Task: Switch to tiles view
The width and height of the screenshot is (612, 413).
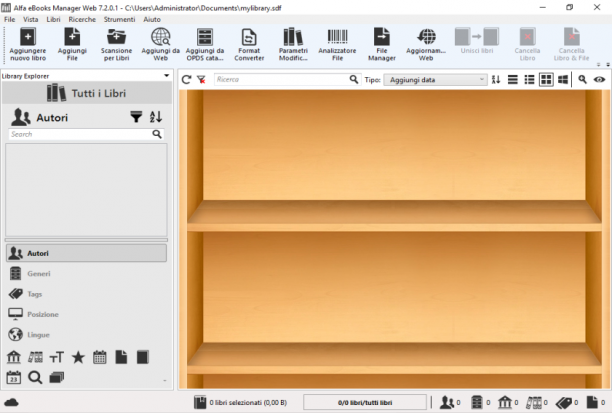Action: [563, 80]
